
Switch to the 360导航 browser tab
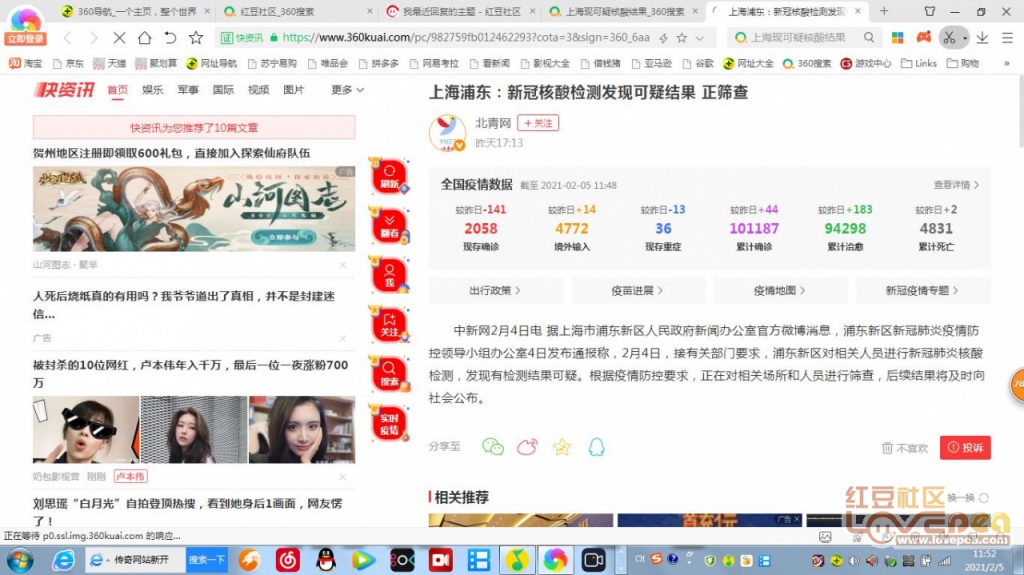[136, 11]
